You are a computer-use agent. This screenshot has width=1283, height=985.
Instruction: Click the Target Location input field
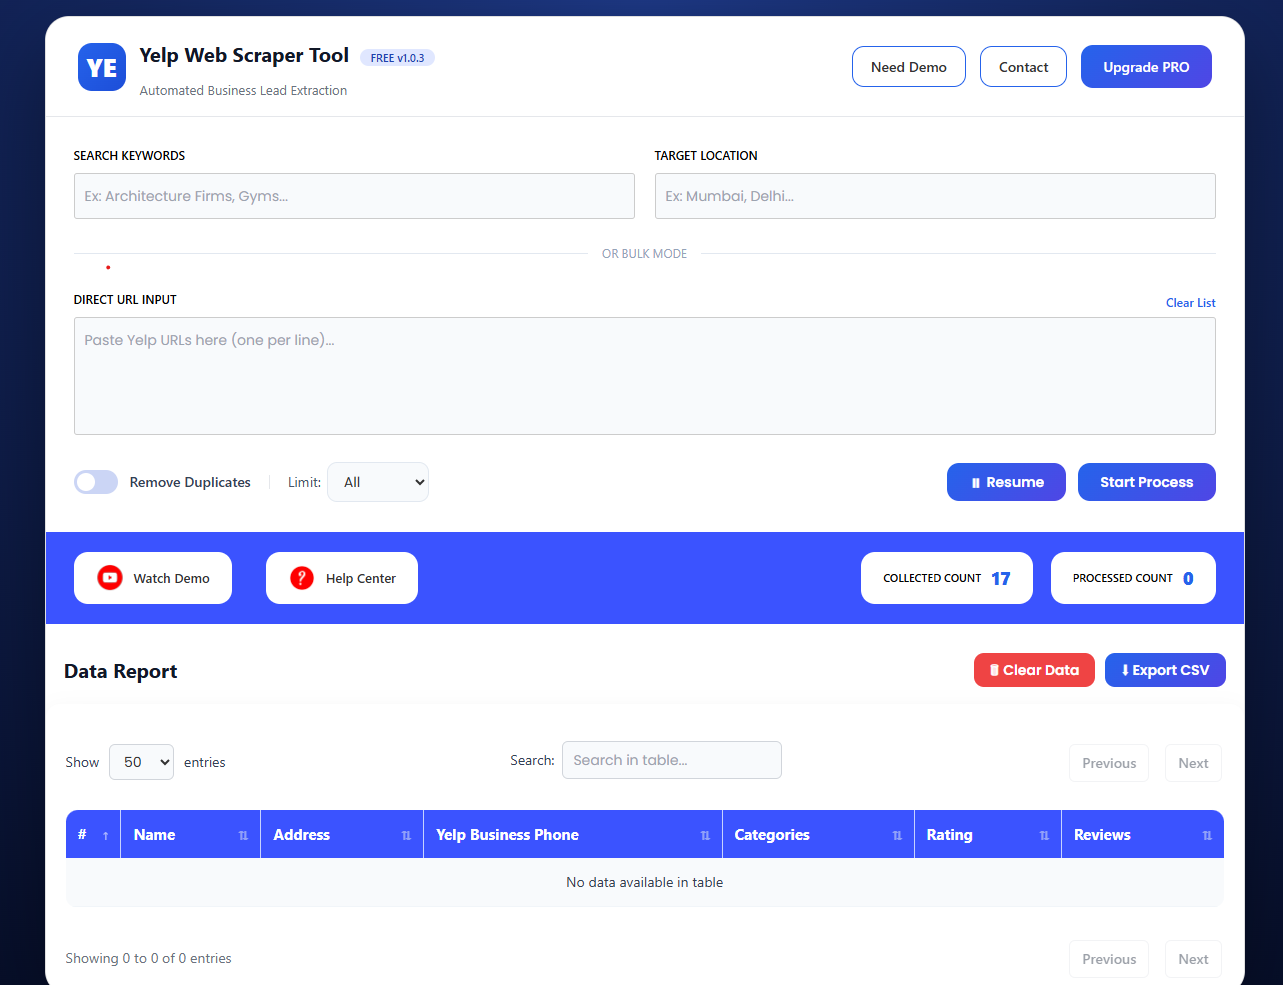[934, 196]
